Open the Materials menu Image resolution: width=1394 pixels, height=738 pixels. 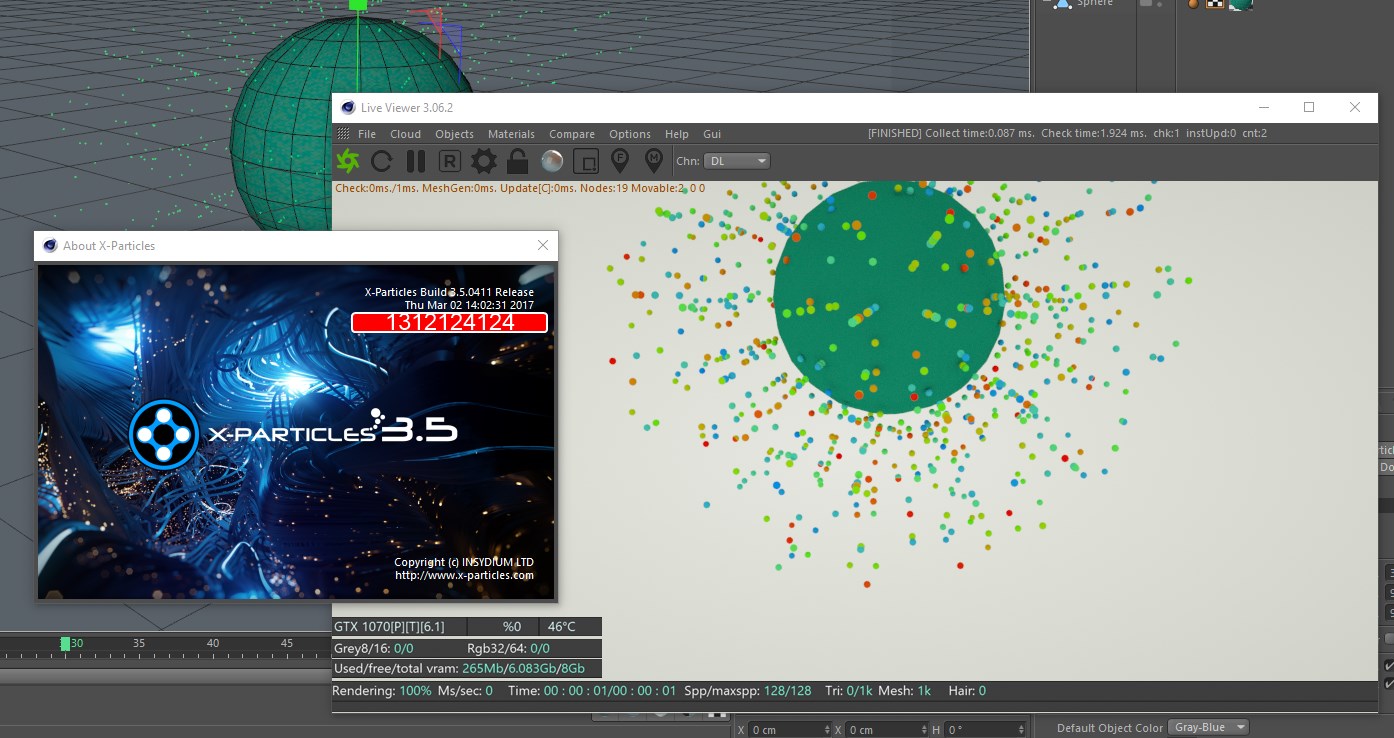(x=511, y=134)
